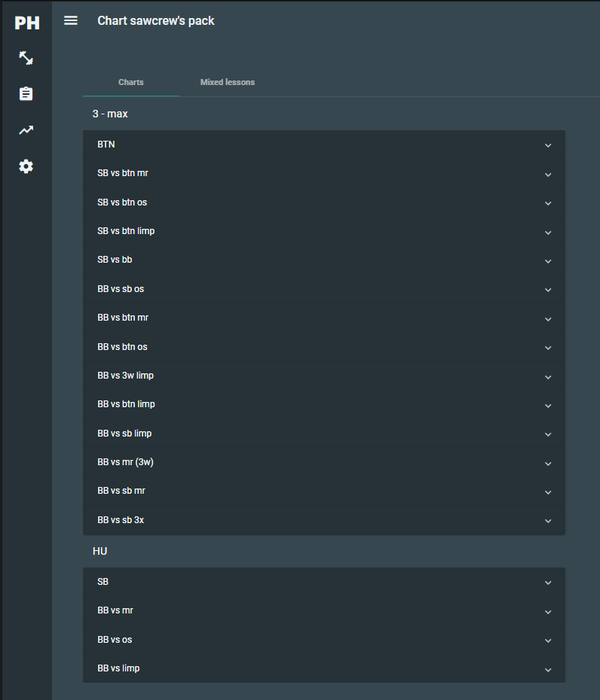Expand the HU SB row chevron
This screenshot has height=700, width=600.
pyautogui.click(x=548, y=583)
